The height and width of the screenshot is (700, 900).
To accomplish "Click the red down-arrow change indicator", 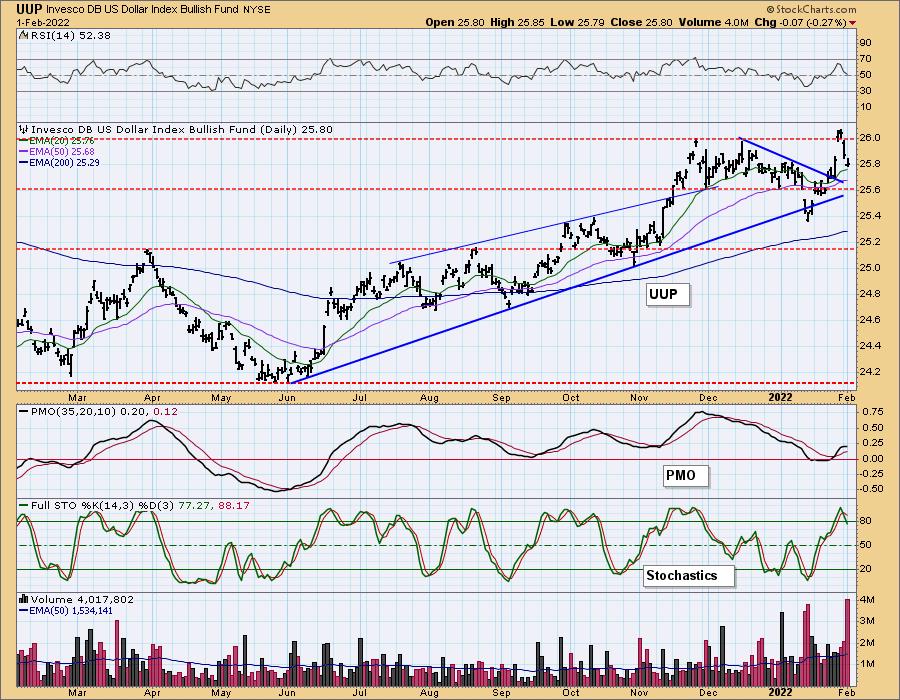I will (852, 23).
